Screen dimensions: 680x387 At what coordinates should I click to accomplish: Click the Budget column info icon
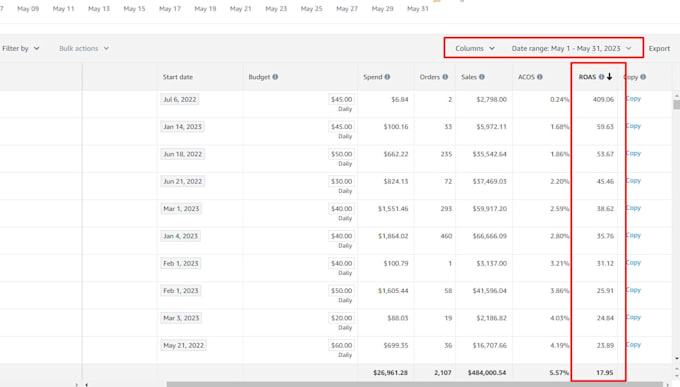pos(275,77)
